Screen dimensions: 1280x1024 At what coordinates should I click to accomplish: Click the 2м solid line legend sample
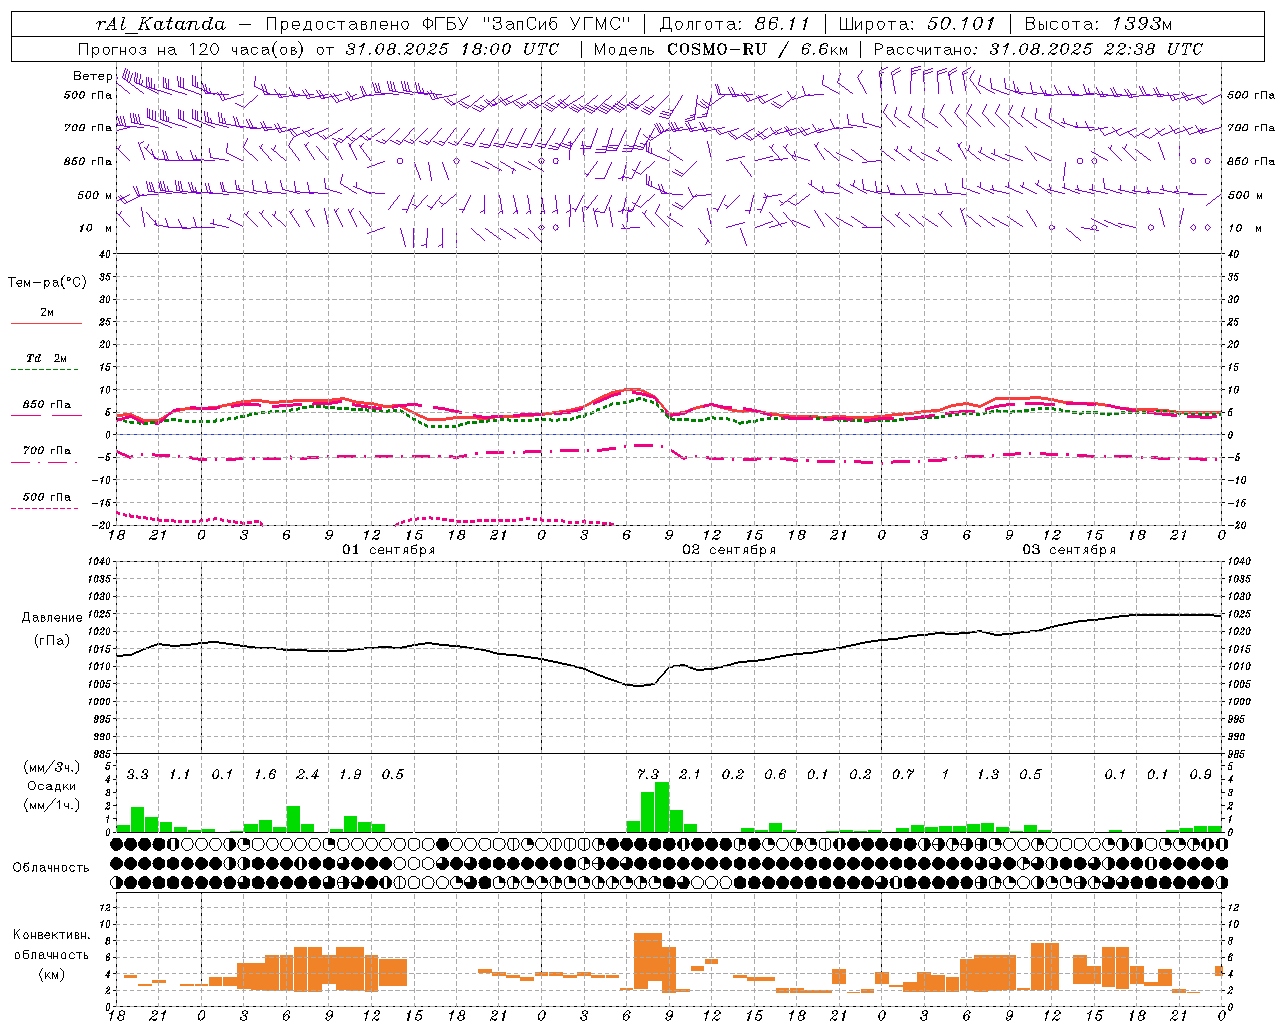click(46, 324)
